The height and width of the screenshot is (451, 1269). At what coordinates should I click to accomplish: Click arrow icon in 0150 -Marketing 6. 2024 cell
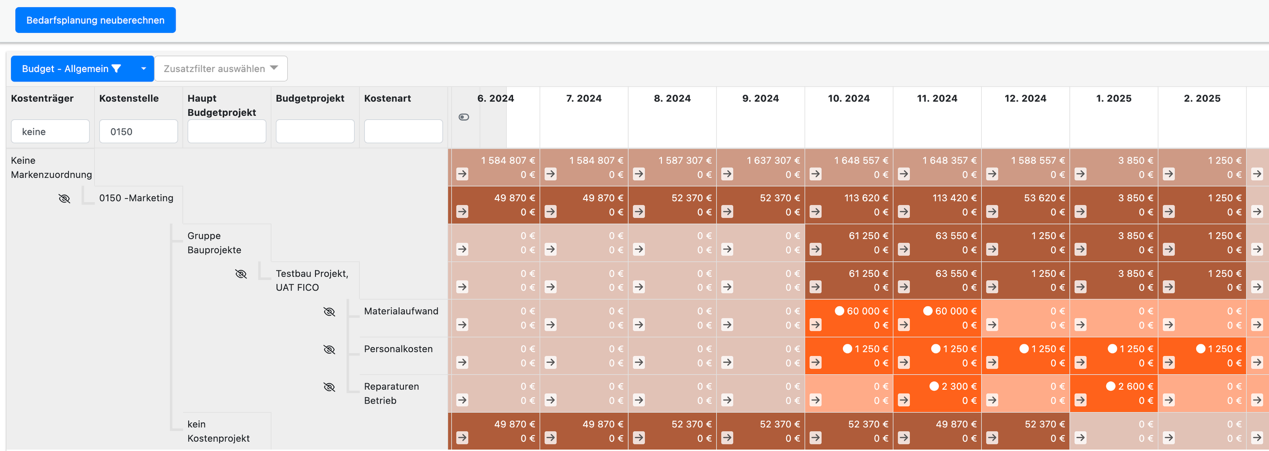(x=462, y=212)
